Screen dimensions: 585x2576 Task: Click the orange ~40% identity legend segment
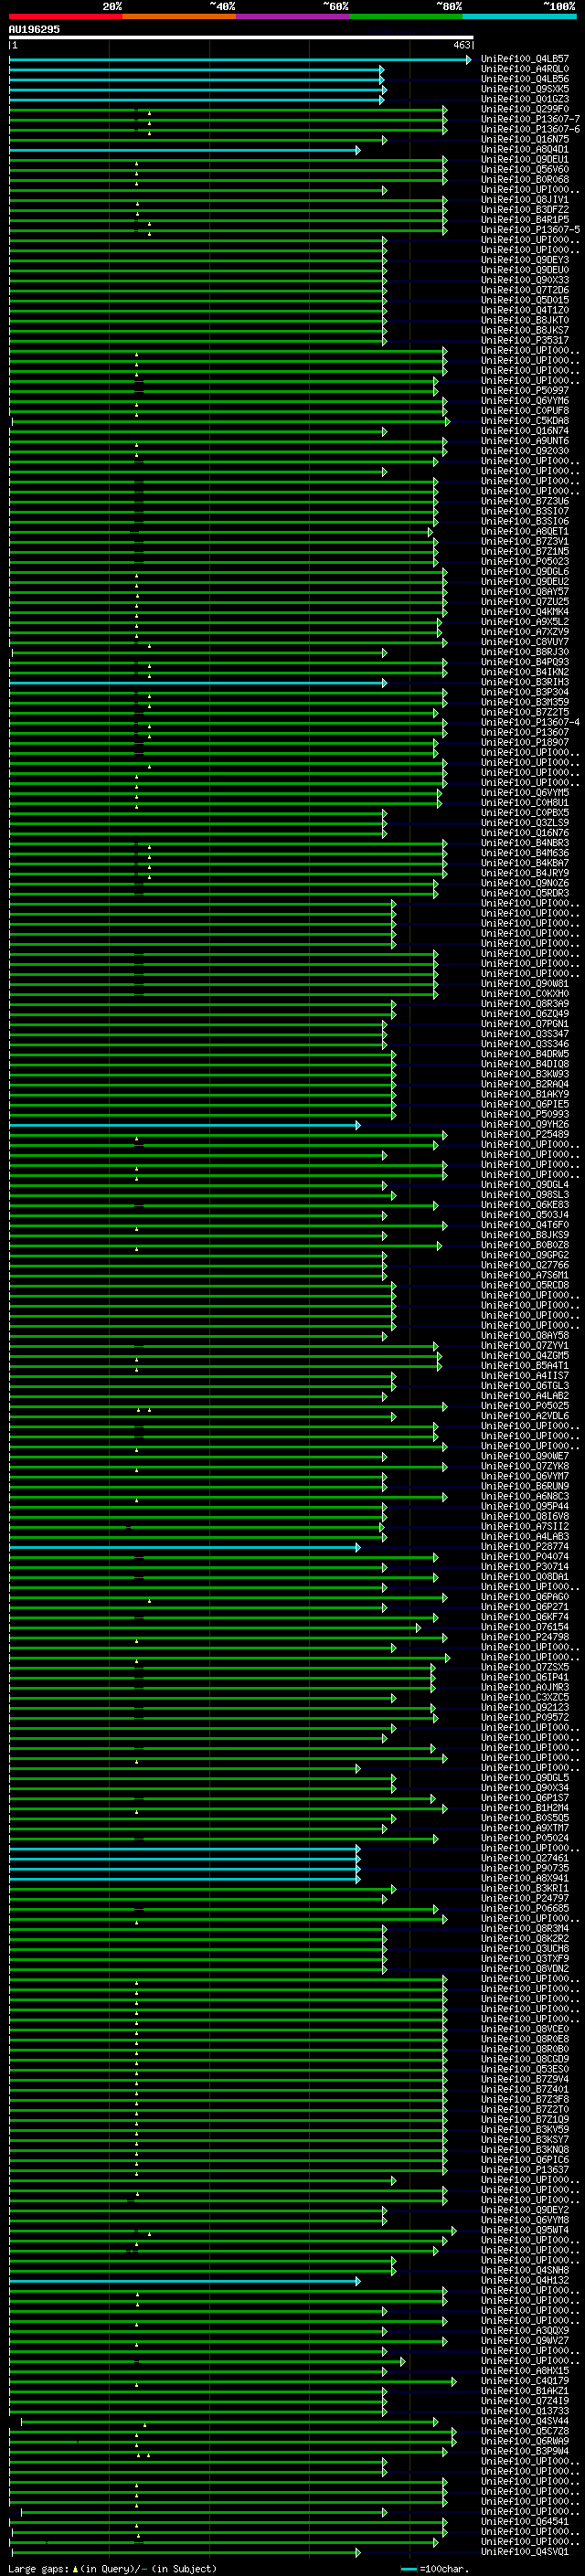(179, 16)
